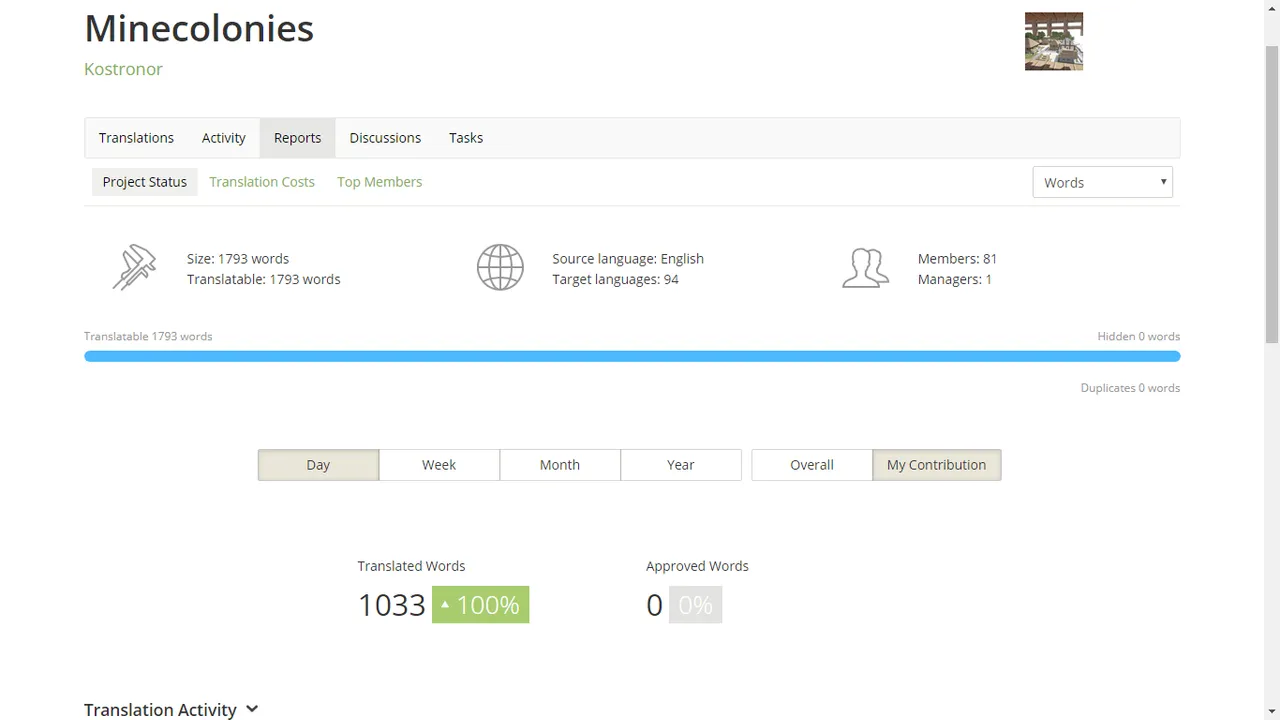The width and height of the screenshot is (1280, 720).
Task: Click the 'Members: 81' text
Action: pyautogui.click(x=957, y=258)
